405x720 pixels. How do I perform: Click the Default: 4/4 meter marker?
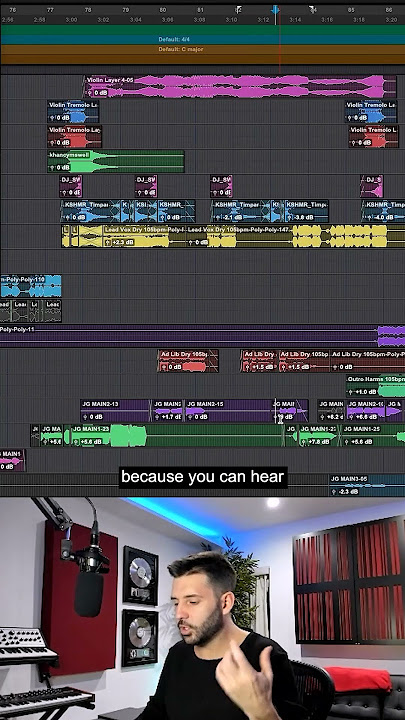[175, 39]
